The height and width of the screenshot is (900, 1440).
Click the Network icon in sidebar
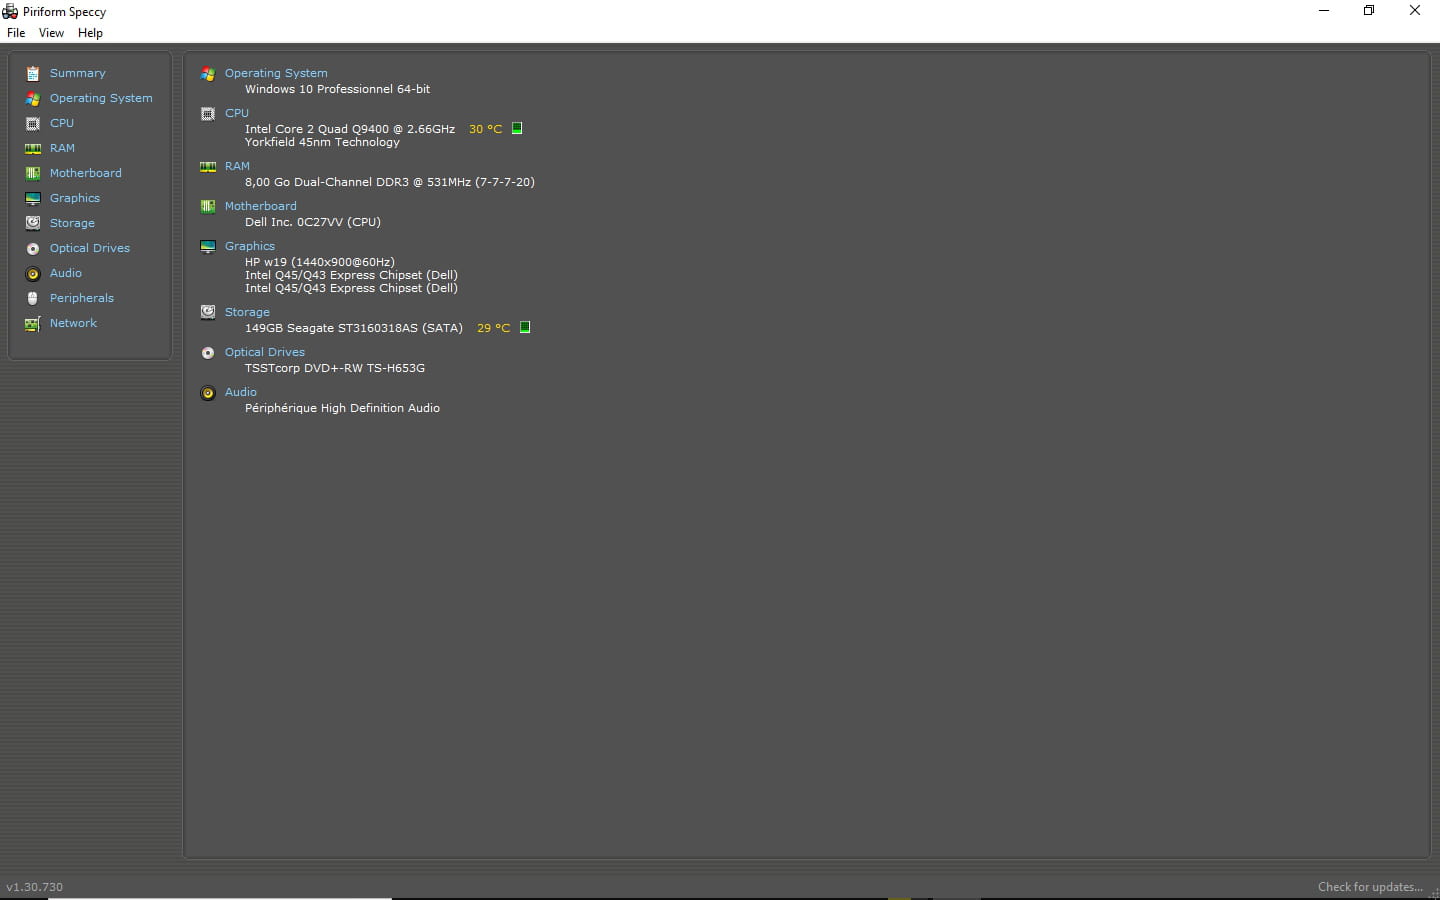[x=33, y=323]
